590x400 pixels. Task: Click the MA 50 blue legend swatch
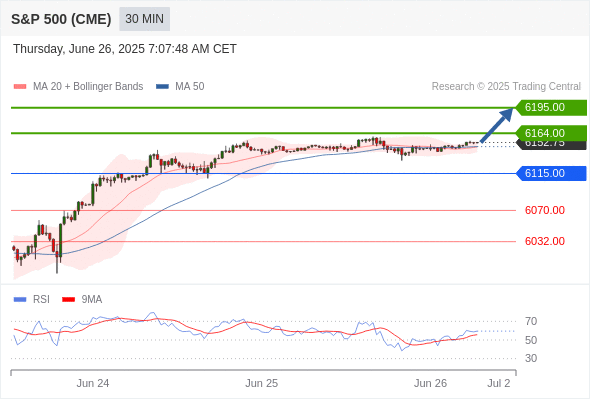(162, 87)
